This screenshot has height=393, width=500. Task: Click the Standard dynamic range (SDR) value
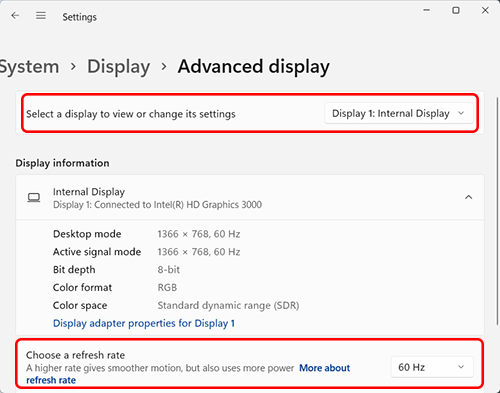[228, 305]
